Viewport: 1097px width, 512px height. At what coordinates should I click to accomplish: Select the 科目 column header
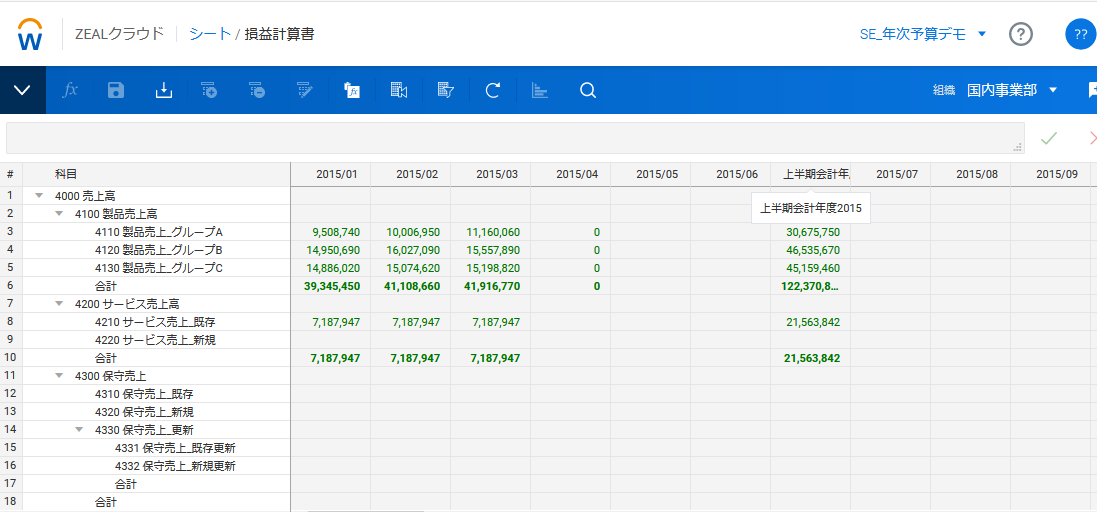pyautogui.click(x=157, y=174)
